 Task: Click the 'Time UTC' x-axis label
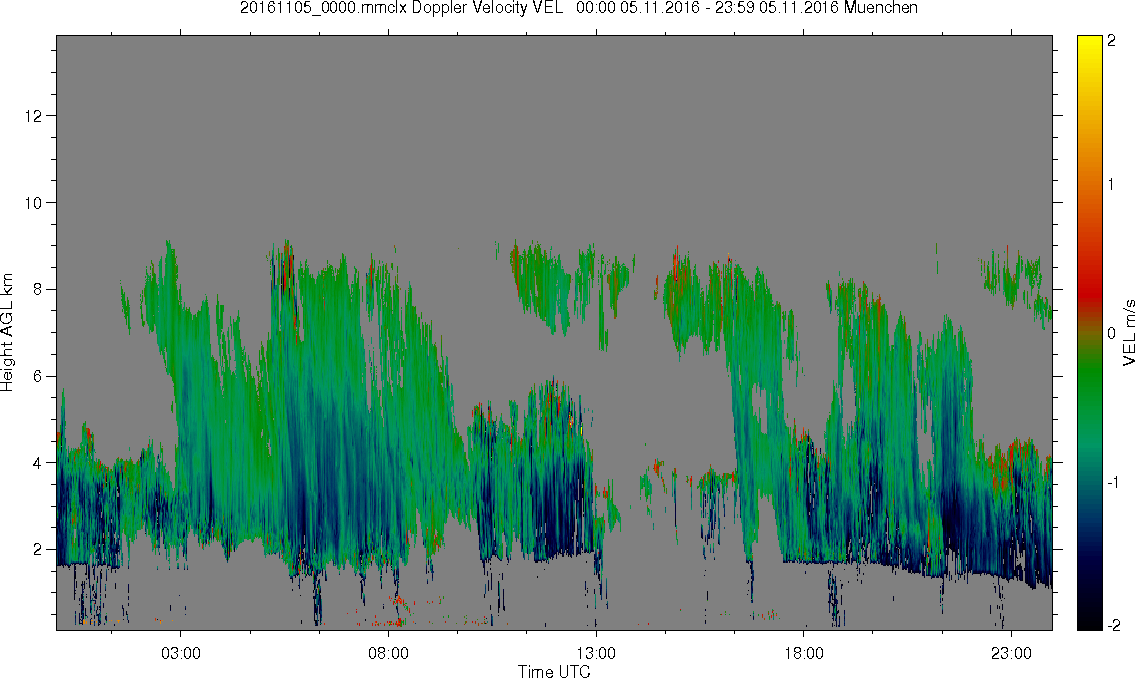tap(554, 671)
